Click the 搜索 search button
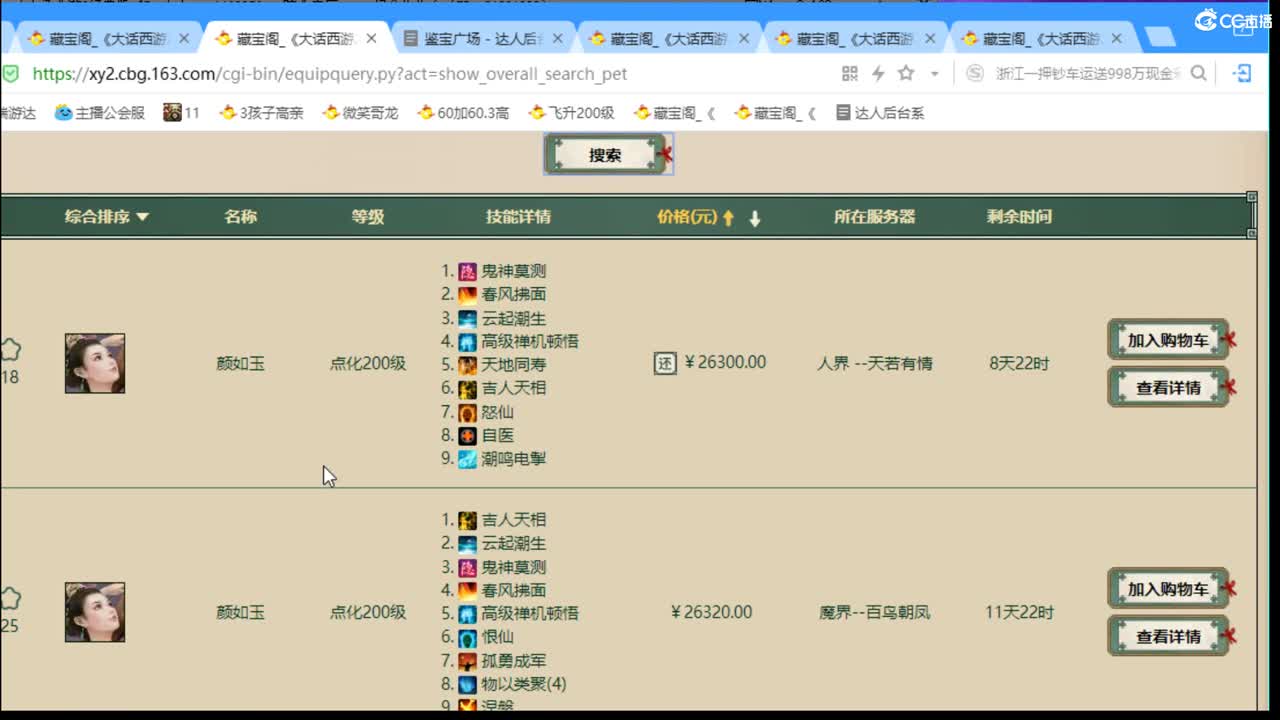The height and width of the screenshot is (720, 1280). pyautogui.click(x=606, y=155)
